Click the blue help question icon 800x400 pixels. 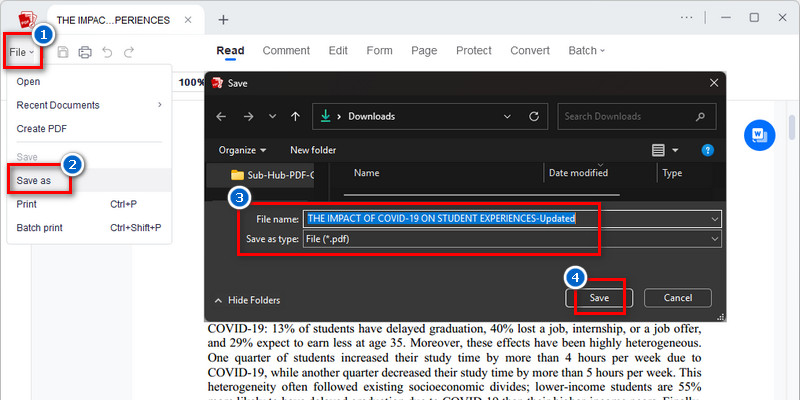click(x=708, y=150)
